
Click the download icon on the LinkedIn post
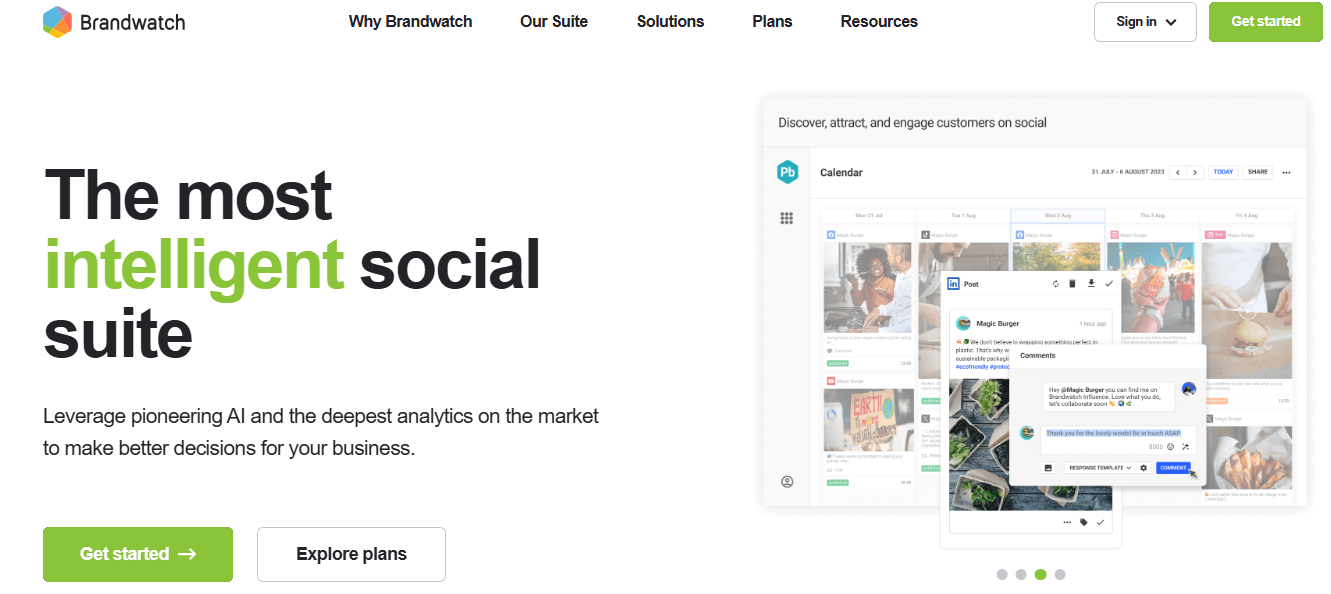1091,283
